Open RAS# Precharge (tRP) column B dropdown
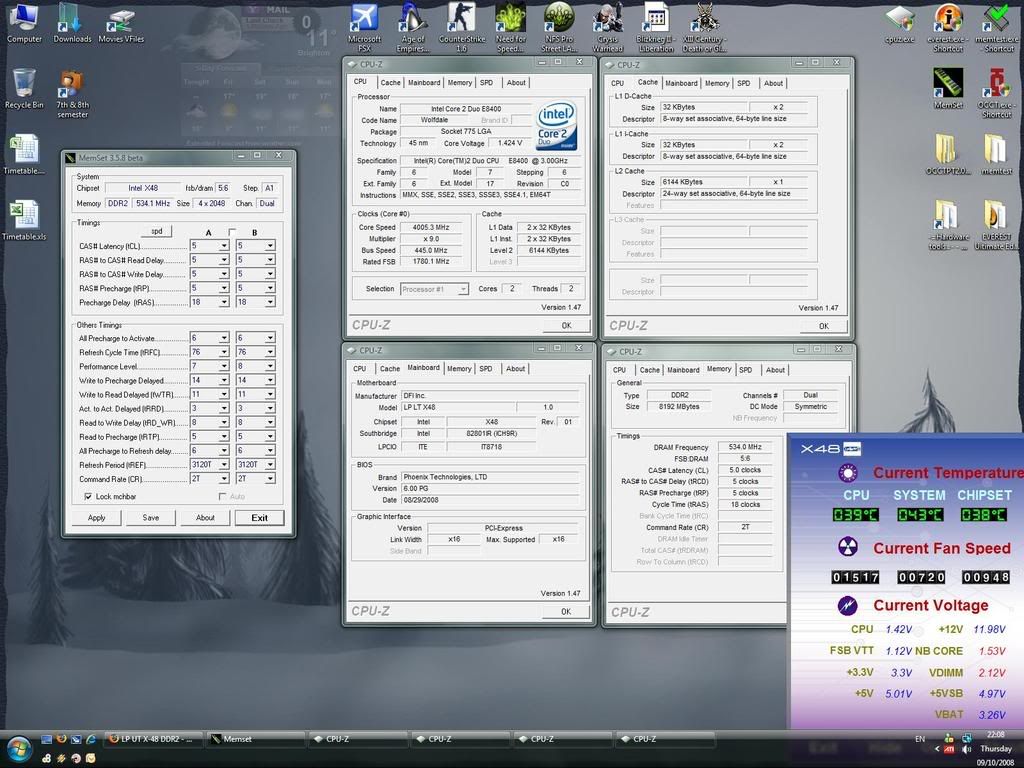Viewport: 1024px width, 768px height. pyautogui.click(x=270, y=288)
